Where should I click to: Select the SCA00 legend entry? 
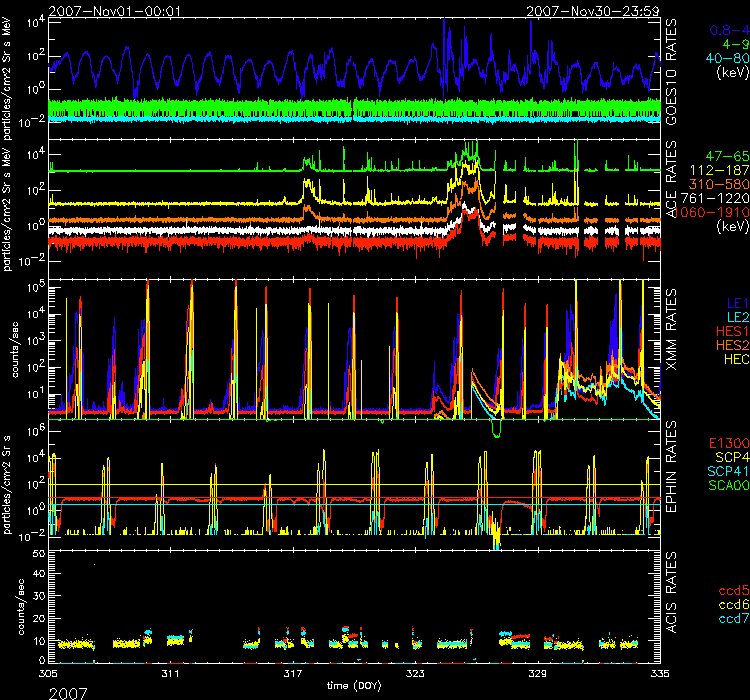pos(729,485)
